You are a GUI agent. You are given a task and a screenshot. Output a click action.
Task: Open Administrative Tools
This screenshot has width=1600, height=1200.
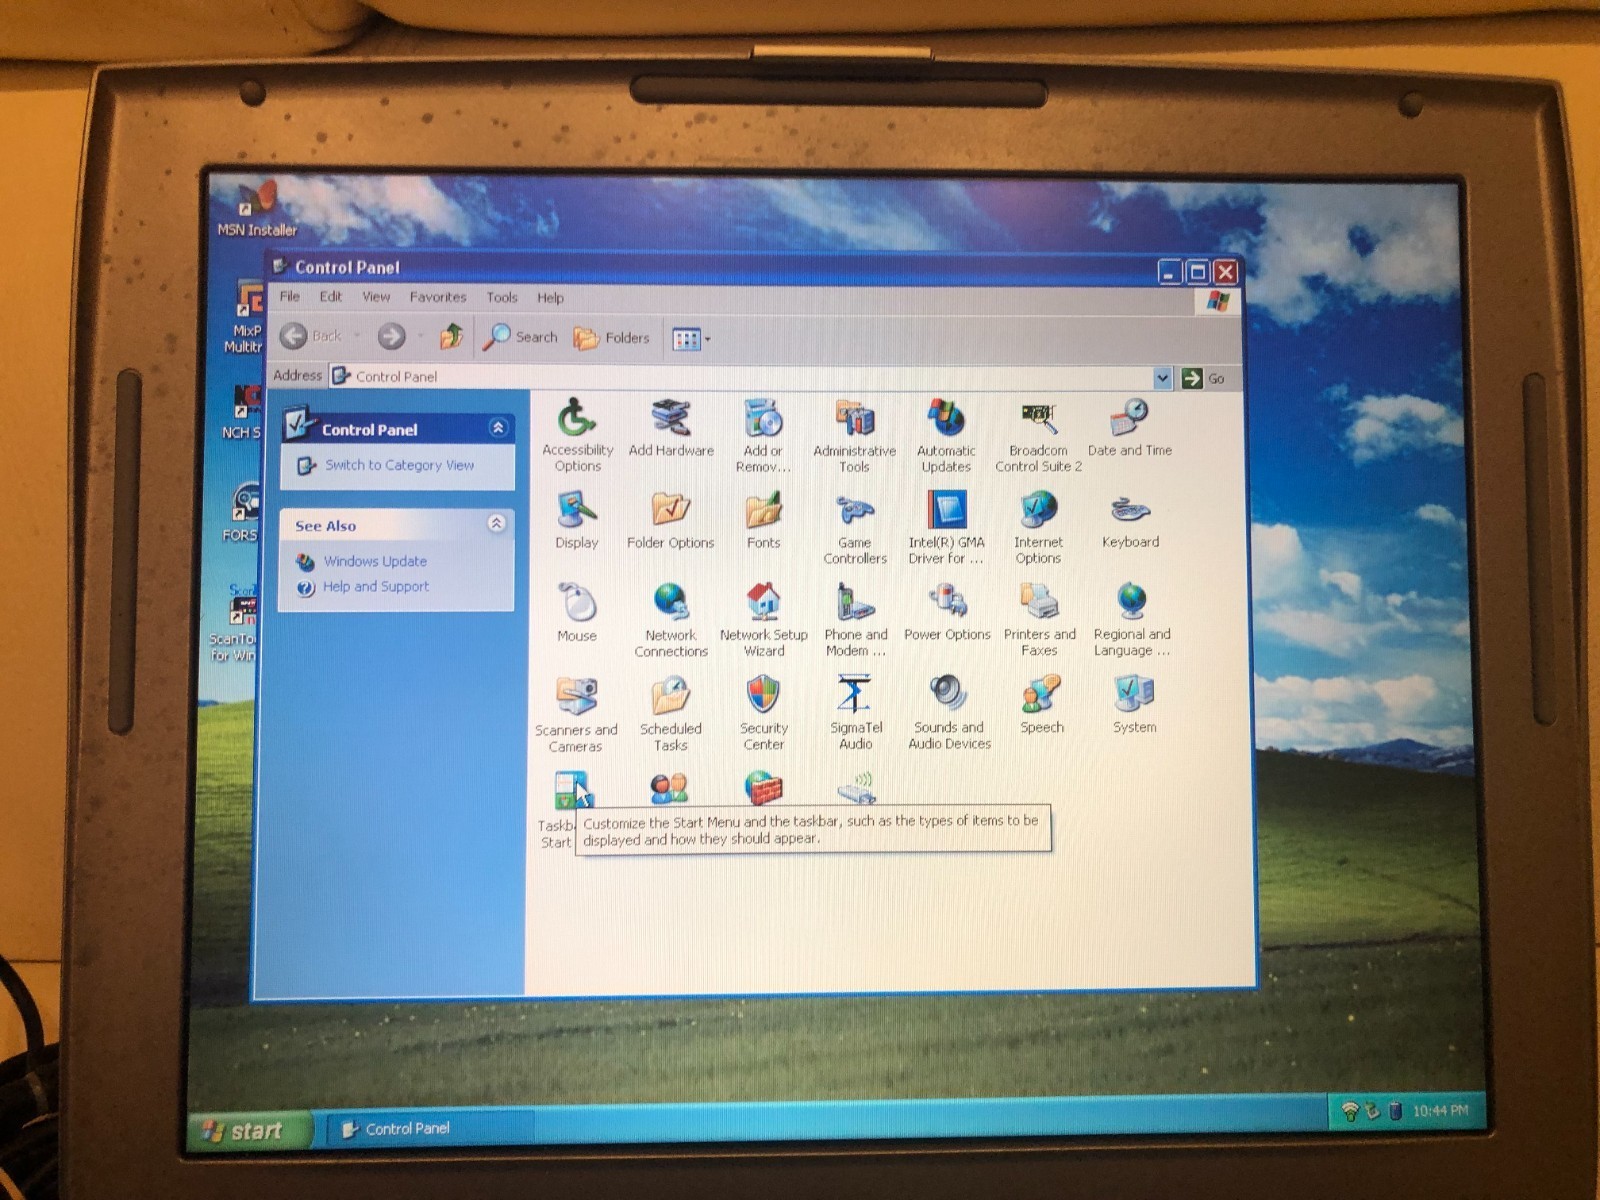click(x=855, y=436)
